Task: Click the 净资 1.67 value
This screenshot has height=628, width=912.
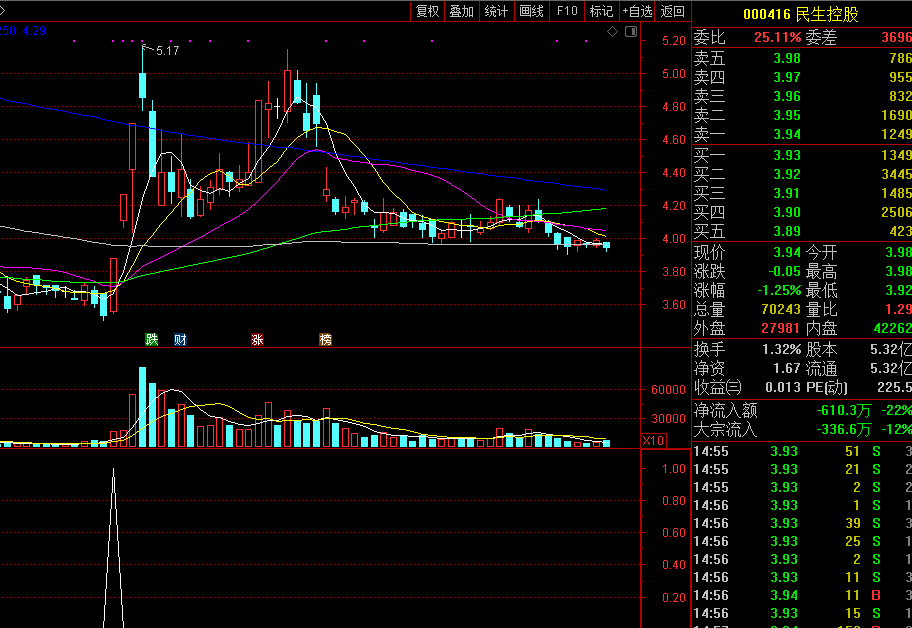Action: (x=787, y=369)
